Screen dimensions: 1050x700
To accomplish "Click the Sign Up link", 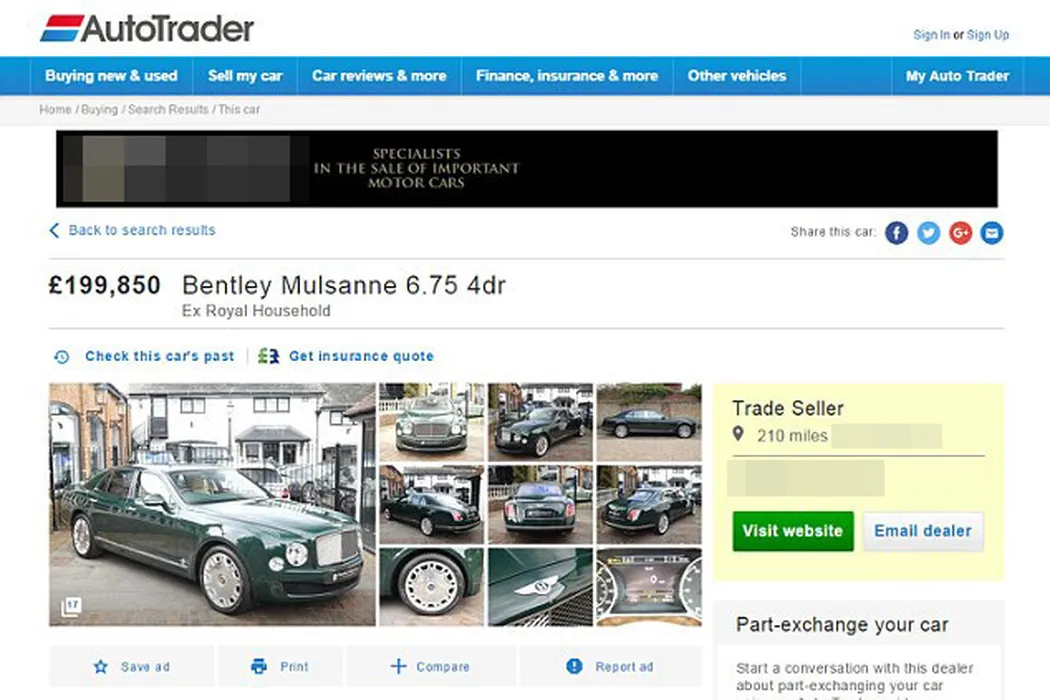I will pyautogui.click(x=988, y=35).
